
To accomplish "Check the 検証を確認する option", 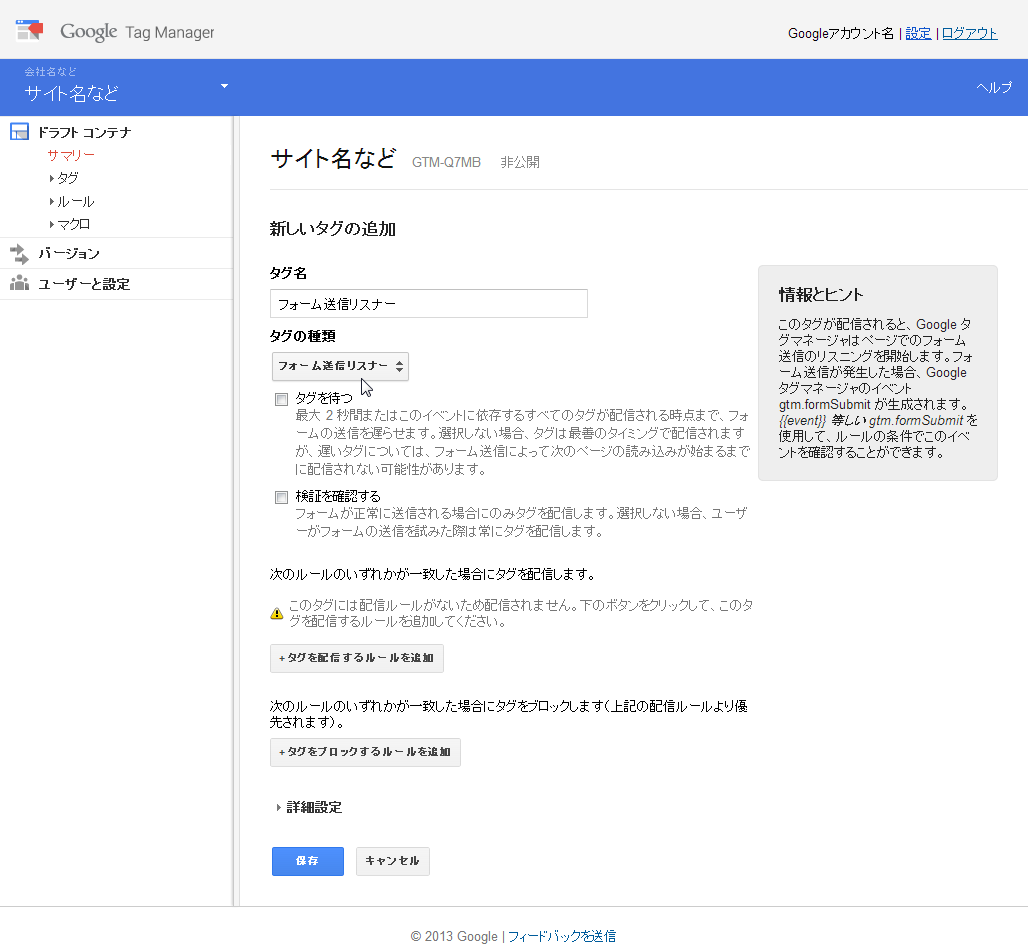I will point(281,497).
